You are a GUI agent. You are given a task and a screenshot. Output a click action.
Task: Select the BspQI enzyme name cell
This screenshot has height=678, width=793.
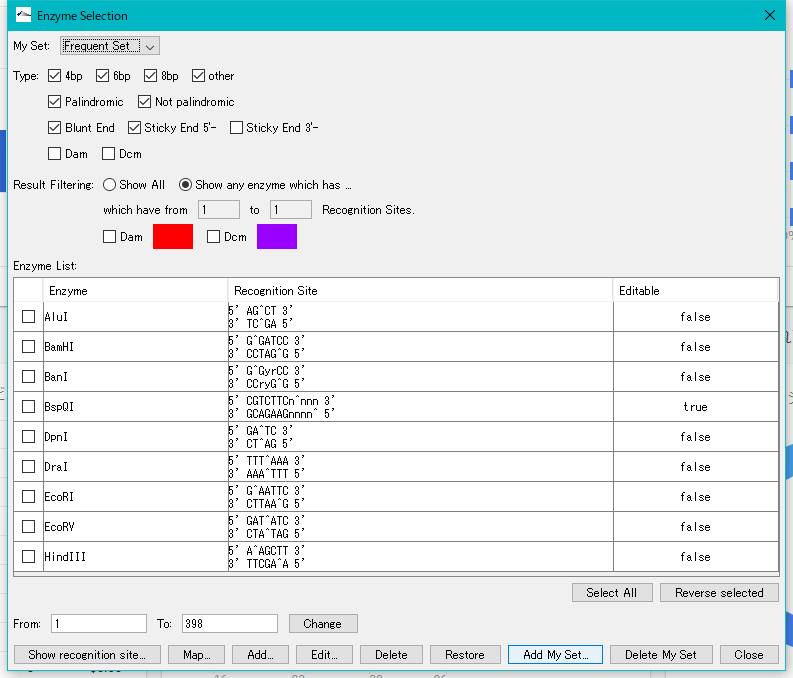pos(136,406)
